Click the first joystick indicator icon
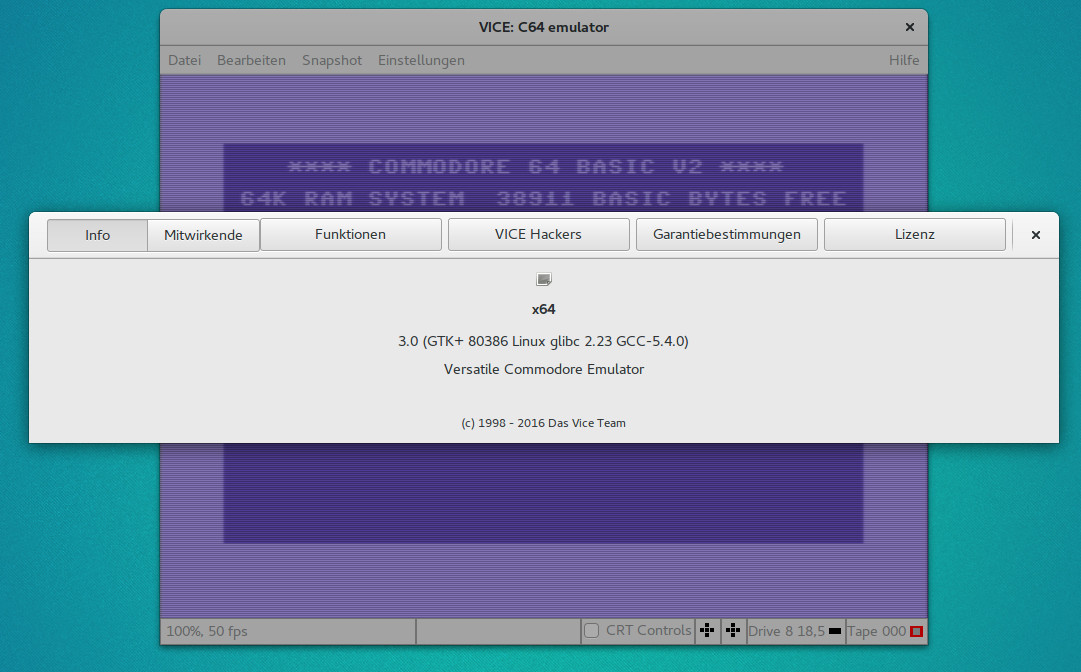The width and height of the screenshot is (1081, 672). click(708, 631)
